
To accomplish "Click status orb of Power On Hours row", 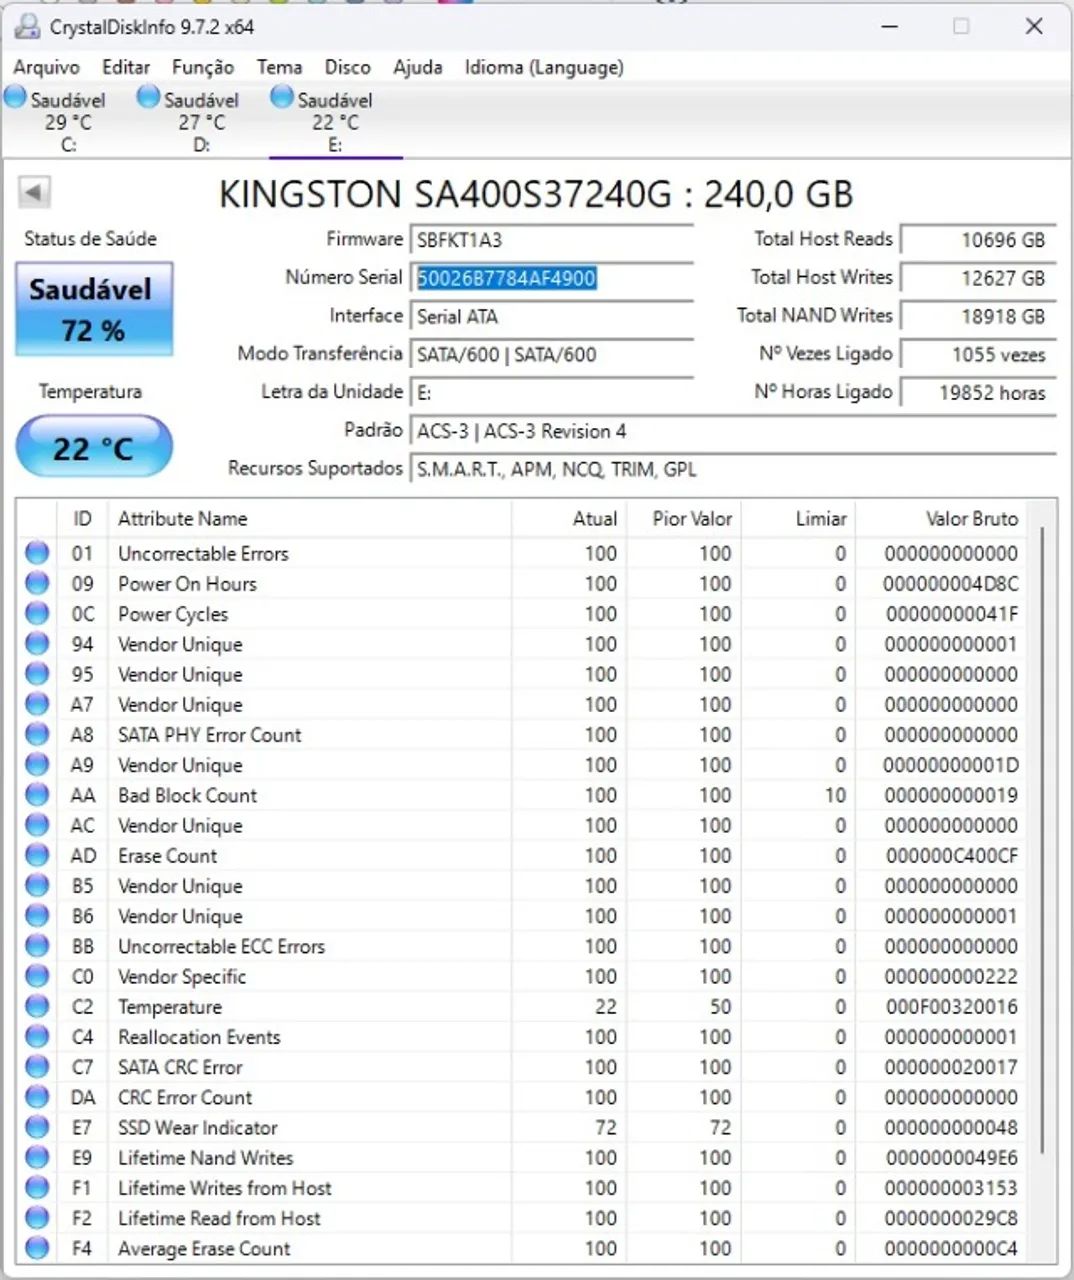I will (x=37, y=583).
